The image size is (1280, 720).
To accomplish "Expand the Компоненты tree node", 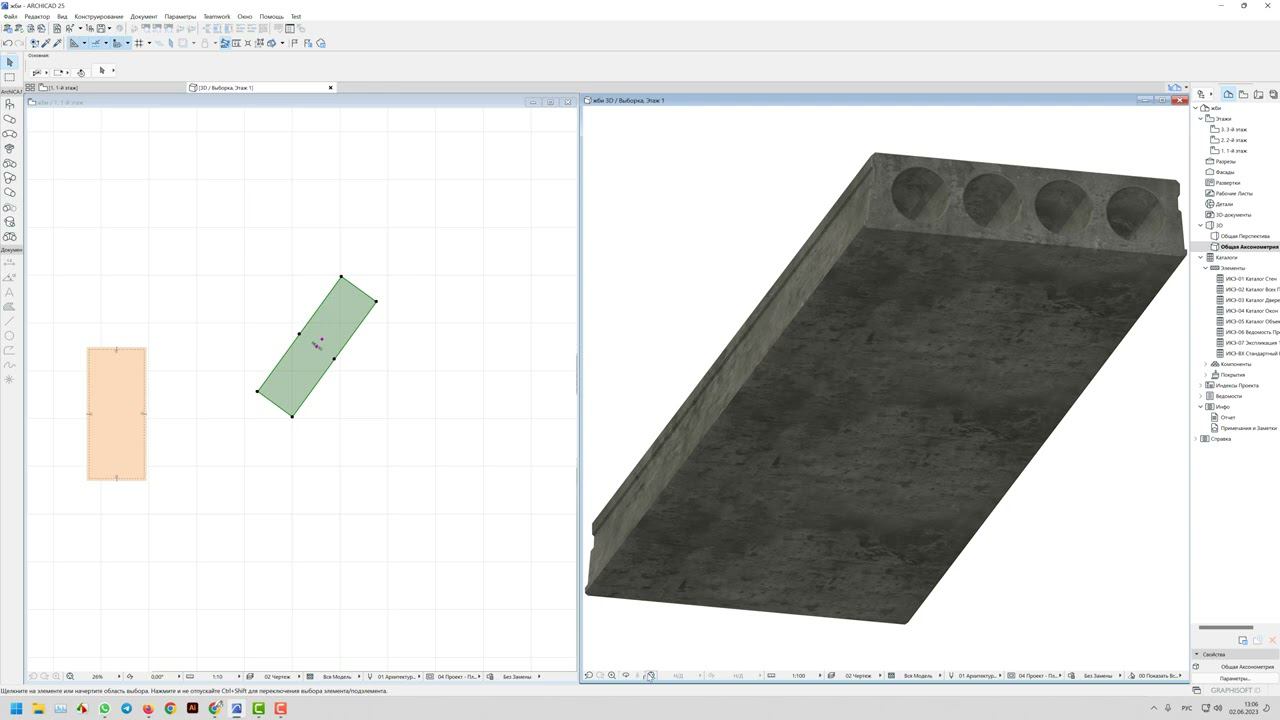I will point(1206,364).
